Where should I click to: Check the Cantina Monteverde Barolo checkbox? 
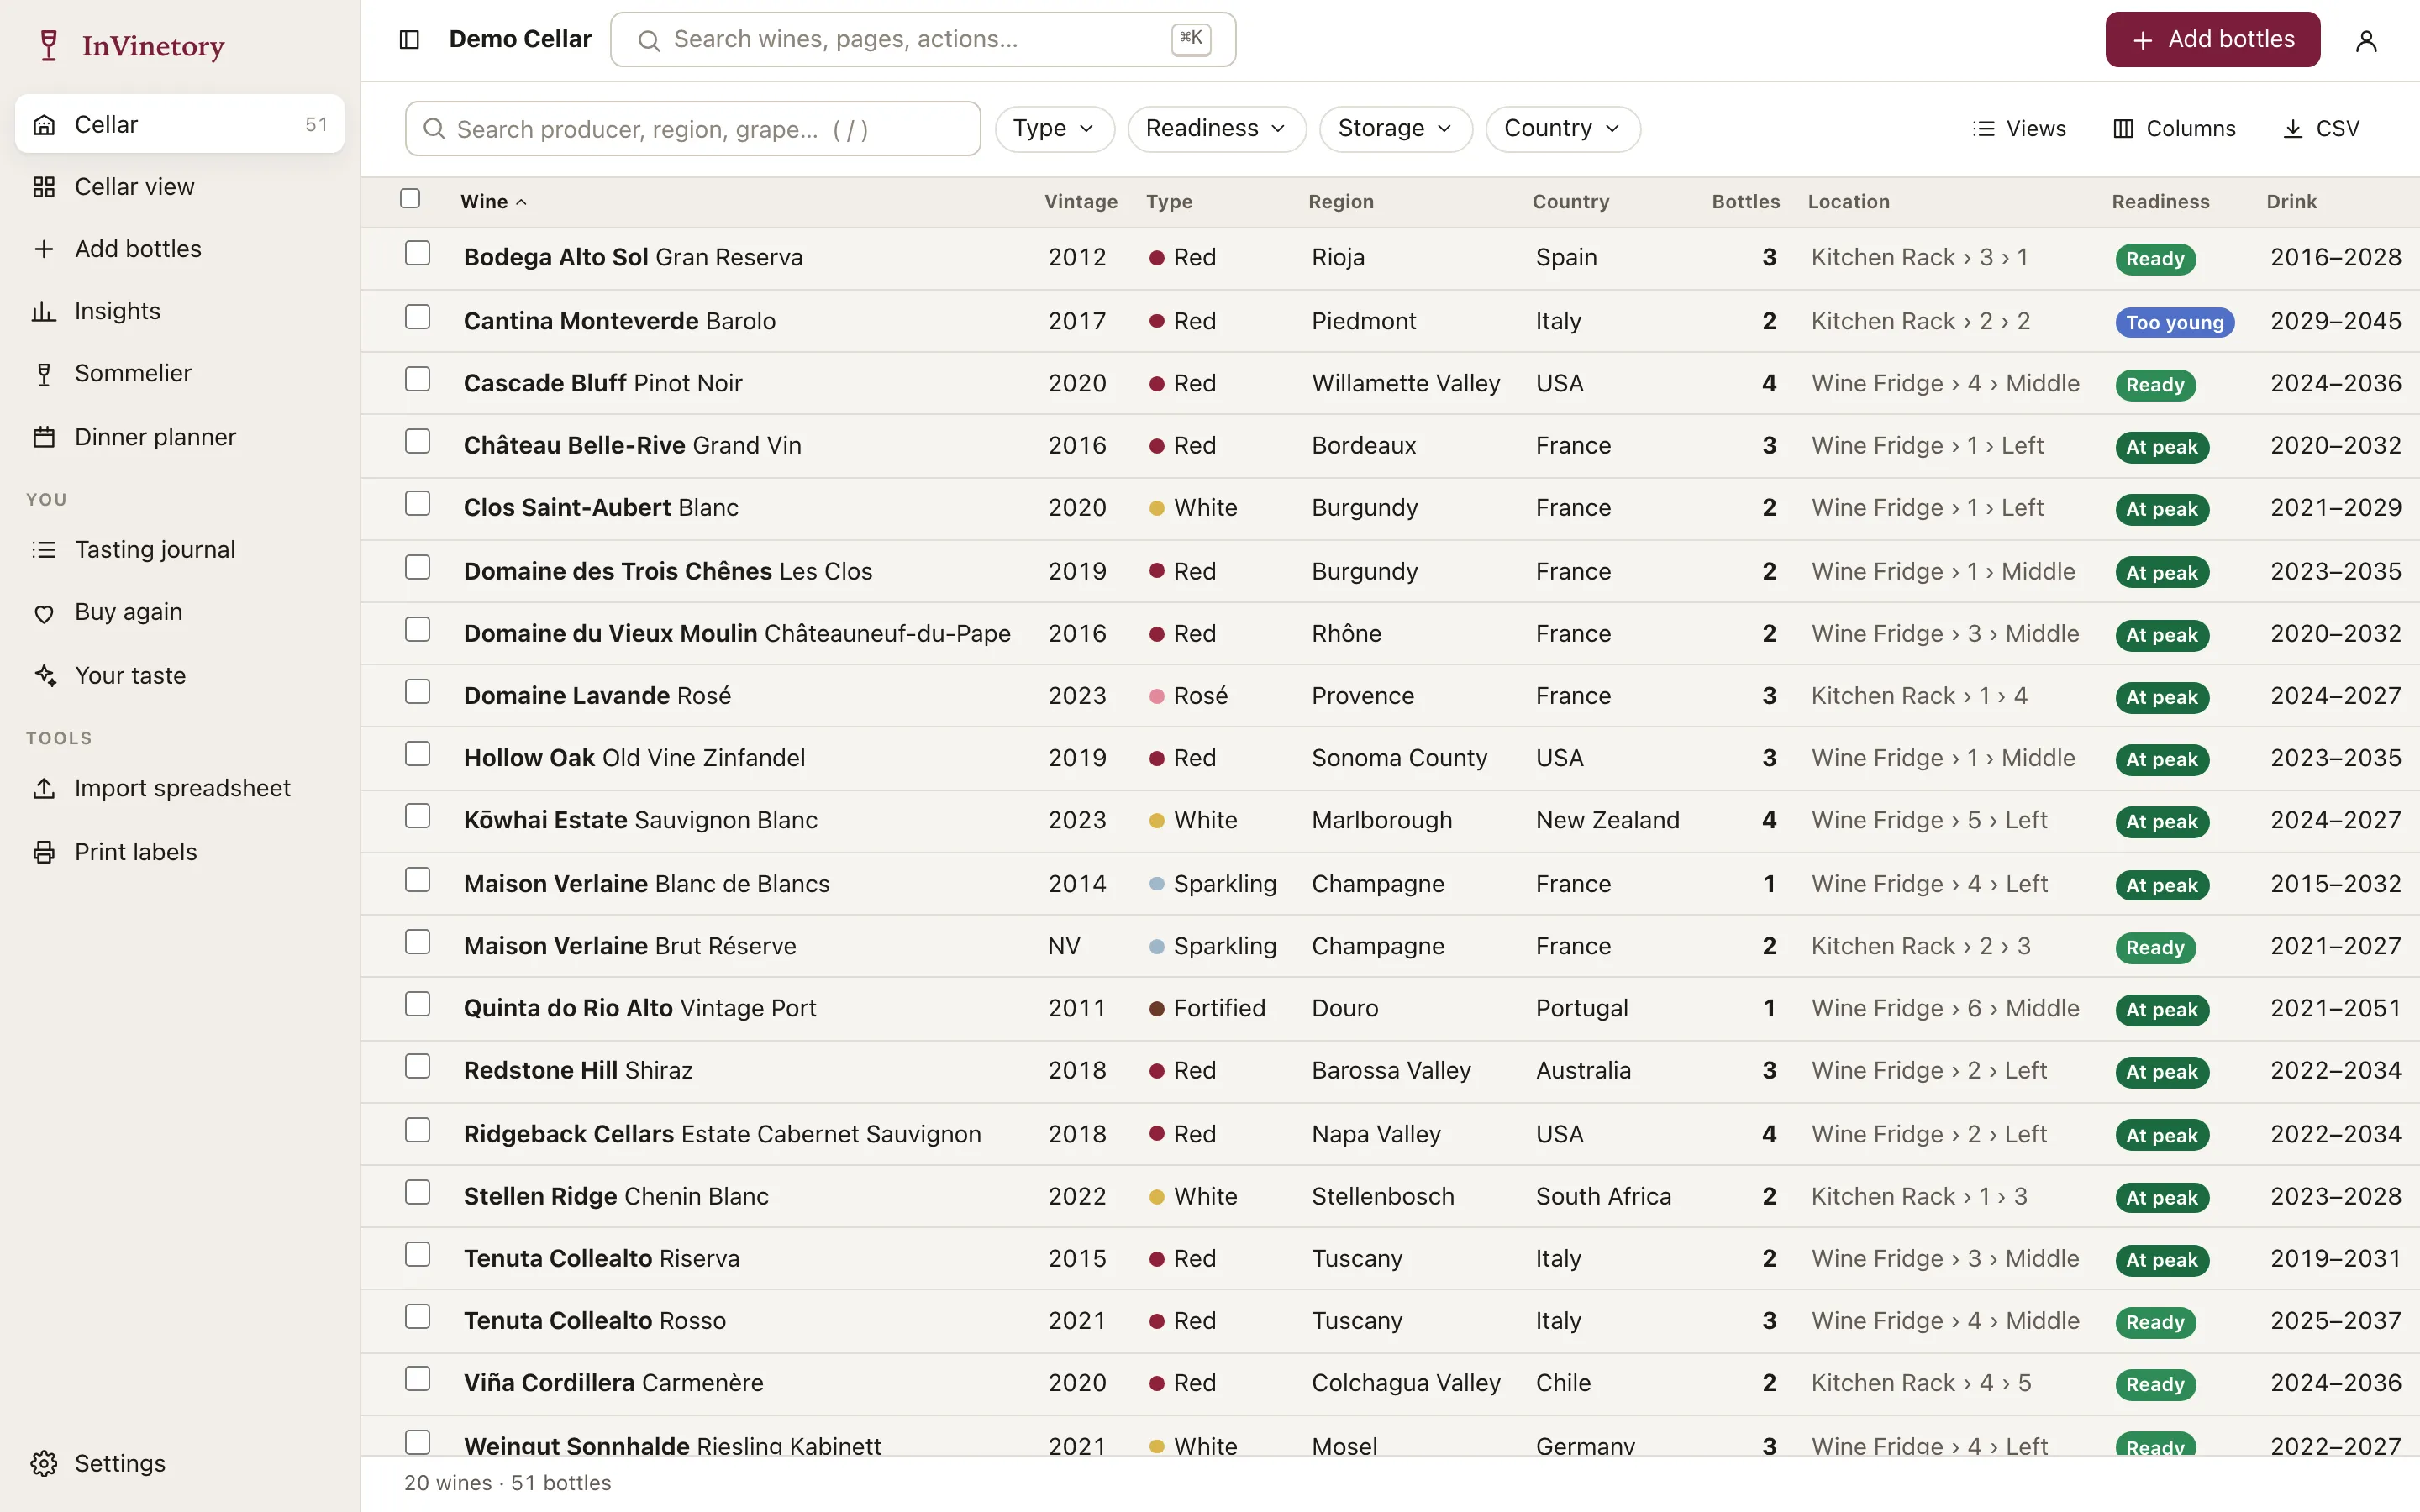[418, 317]
